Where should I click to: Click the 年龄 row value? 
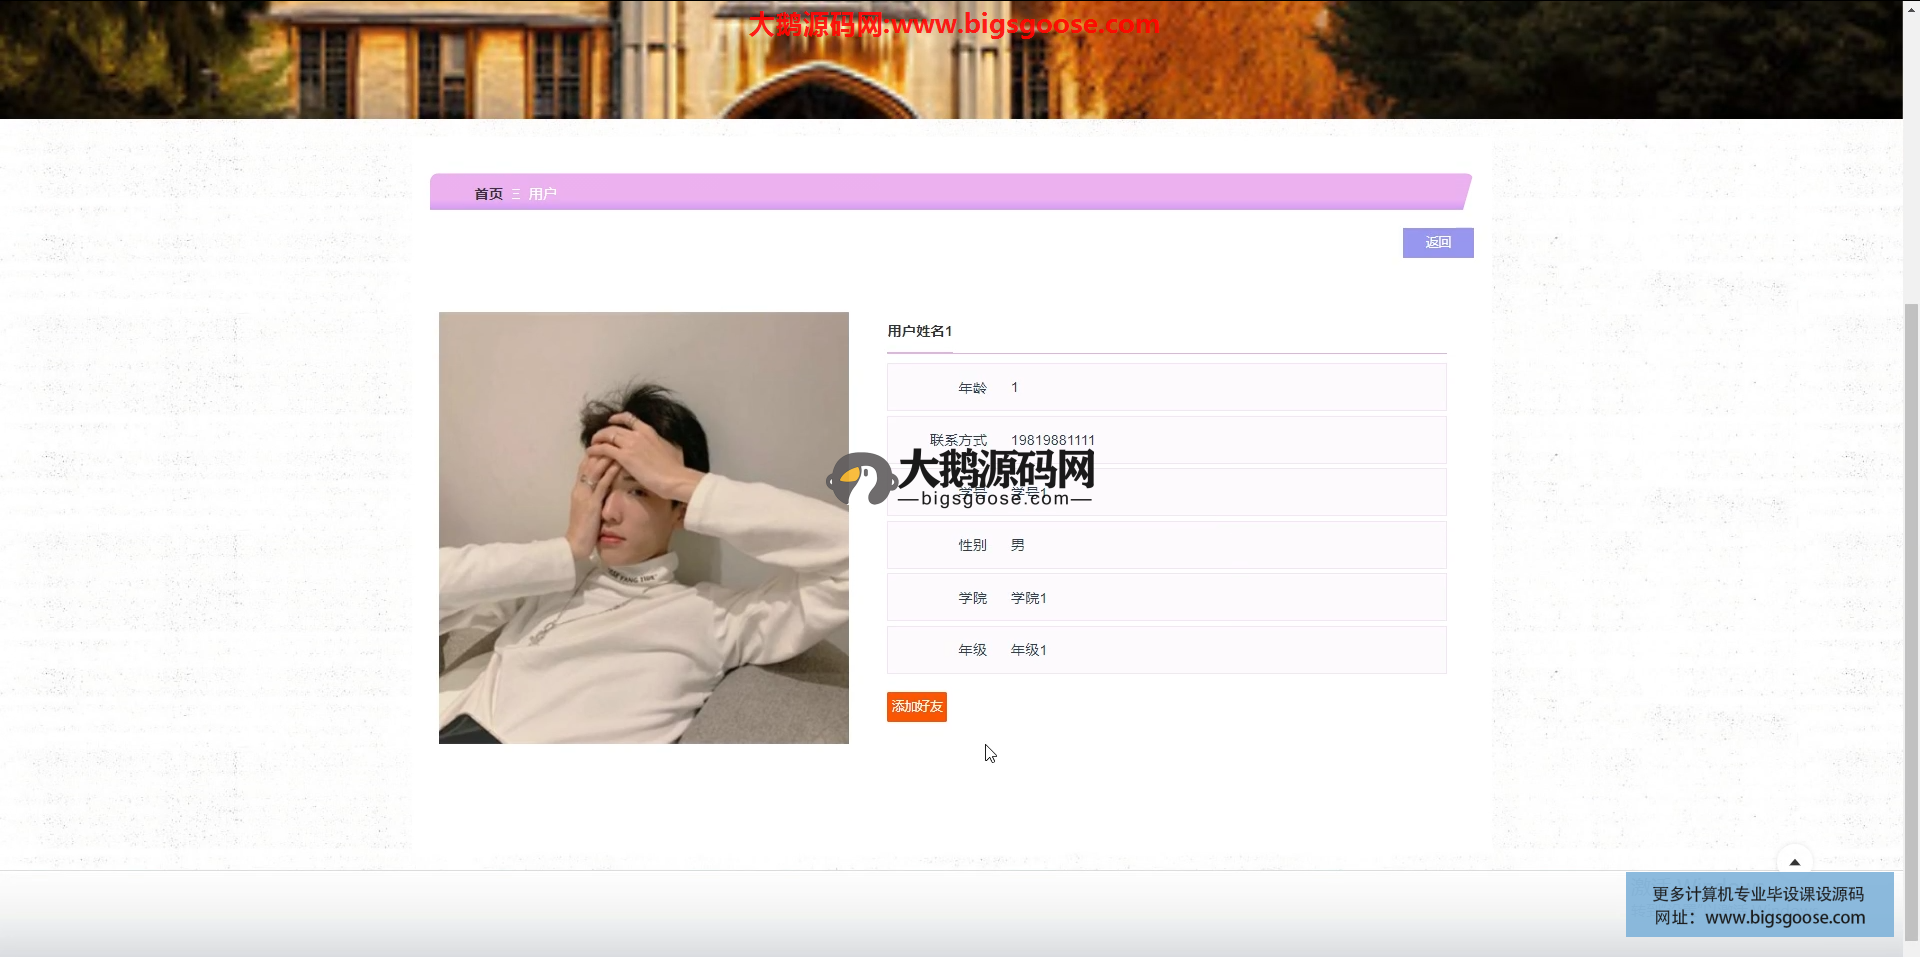pos(1014,387)
